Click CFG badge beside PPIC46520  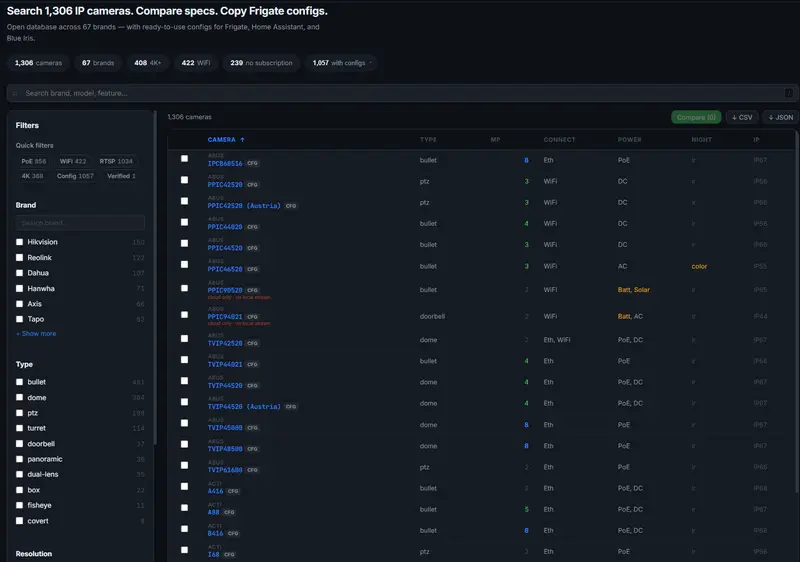pyautogui.click(x=253, y=269)
